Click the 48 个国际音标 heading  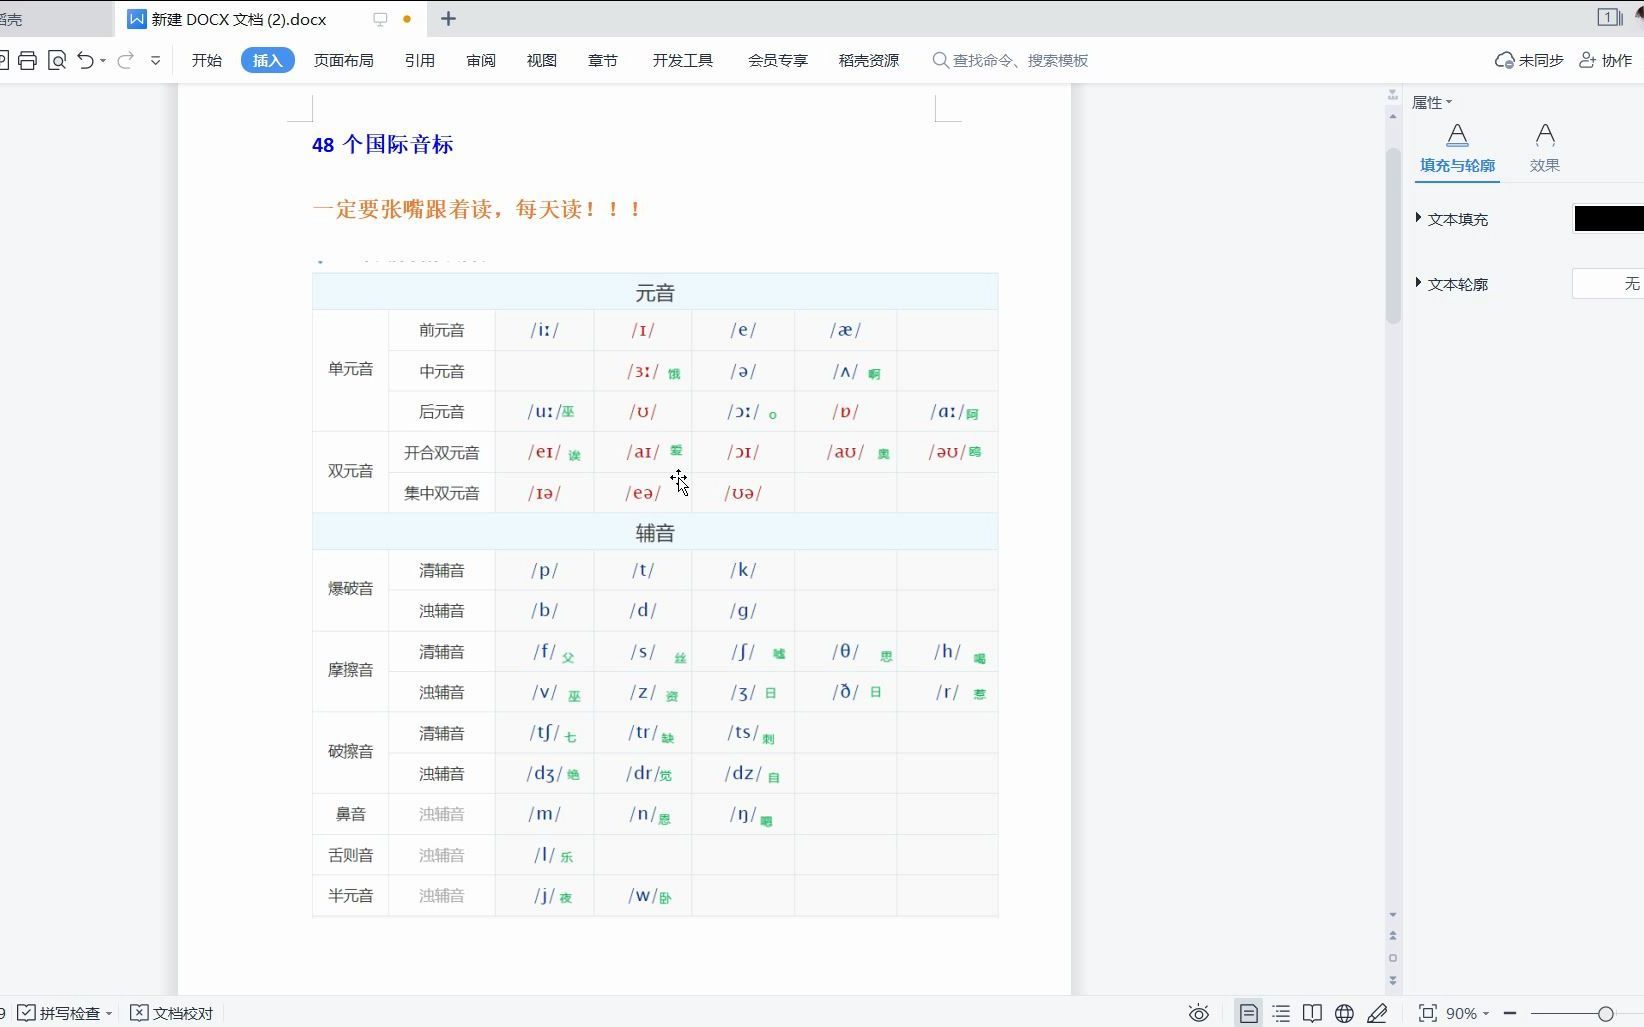[x=382, y=144]
